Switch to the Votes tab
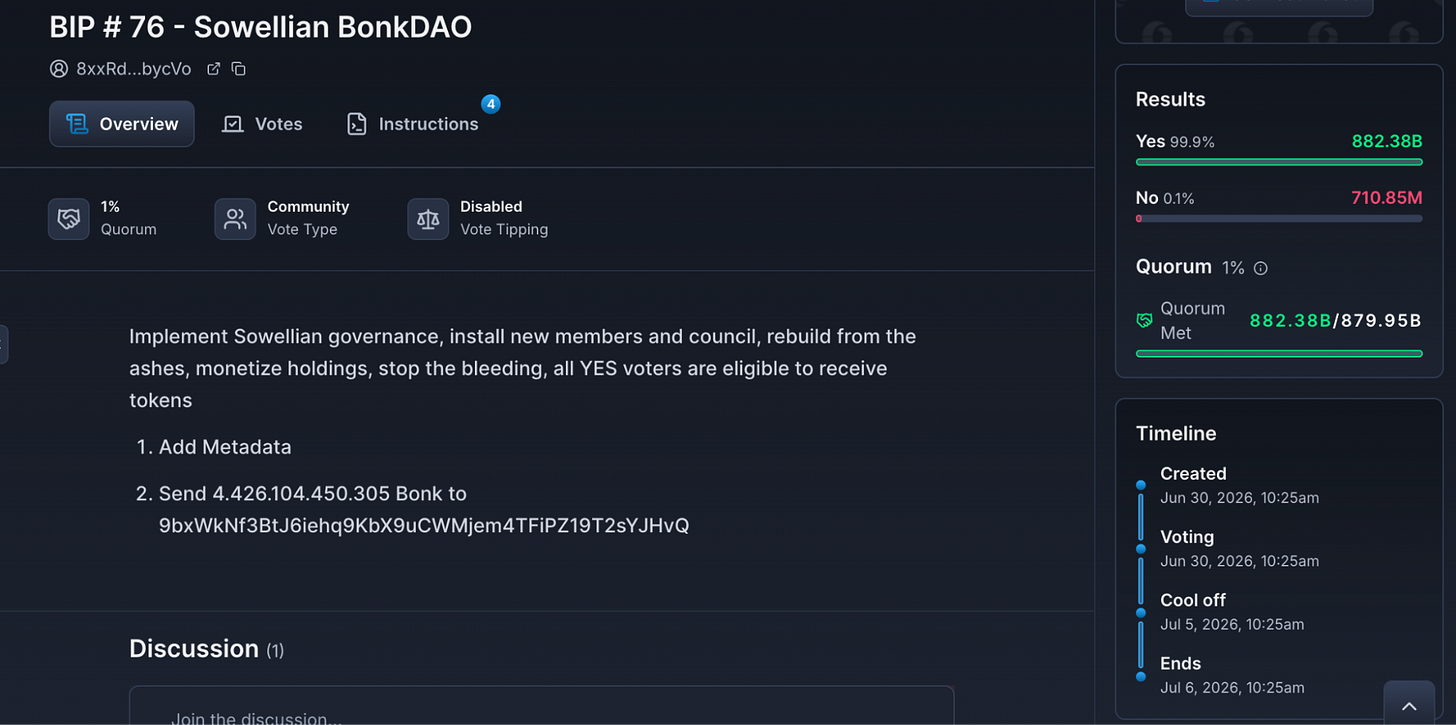Image resolution: width=1456 pixels, height=725 pixels. tap(262, 124)
